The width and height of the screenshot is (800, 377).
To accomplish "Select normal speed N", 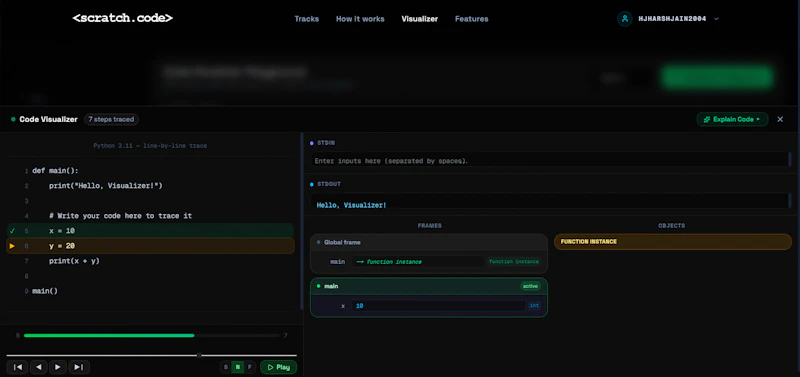I will point(238,367).
